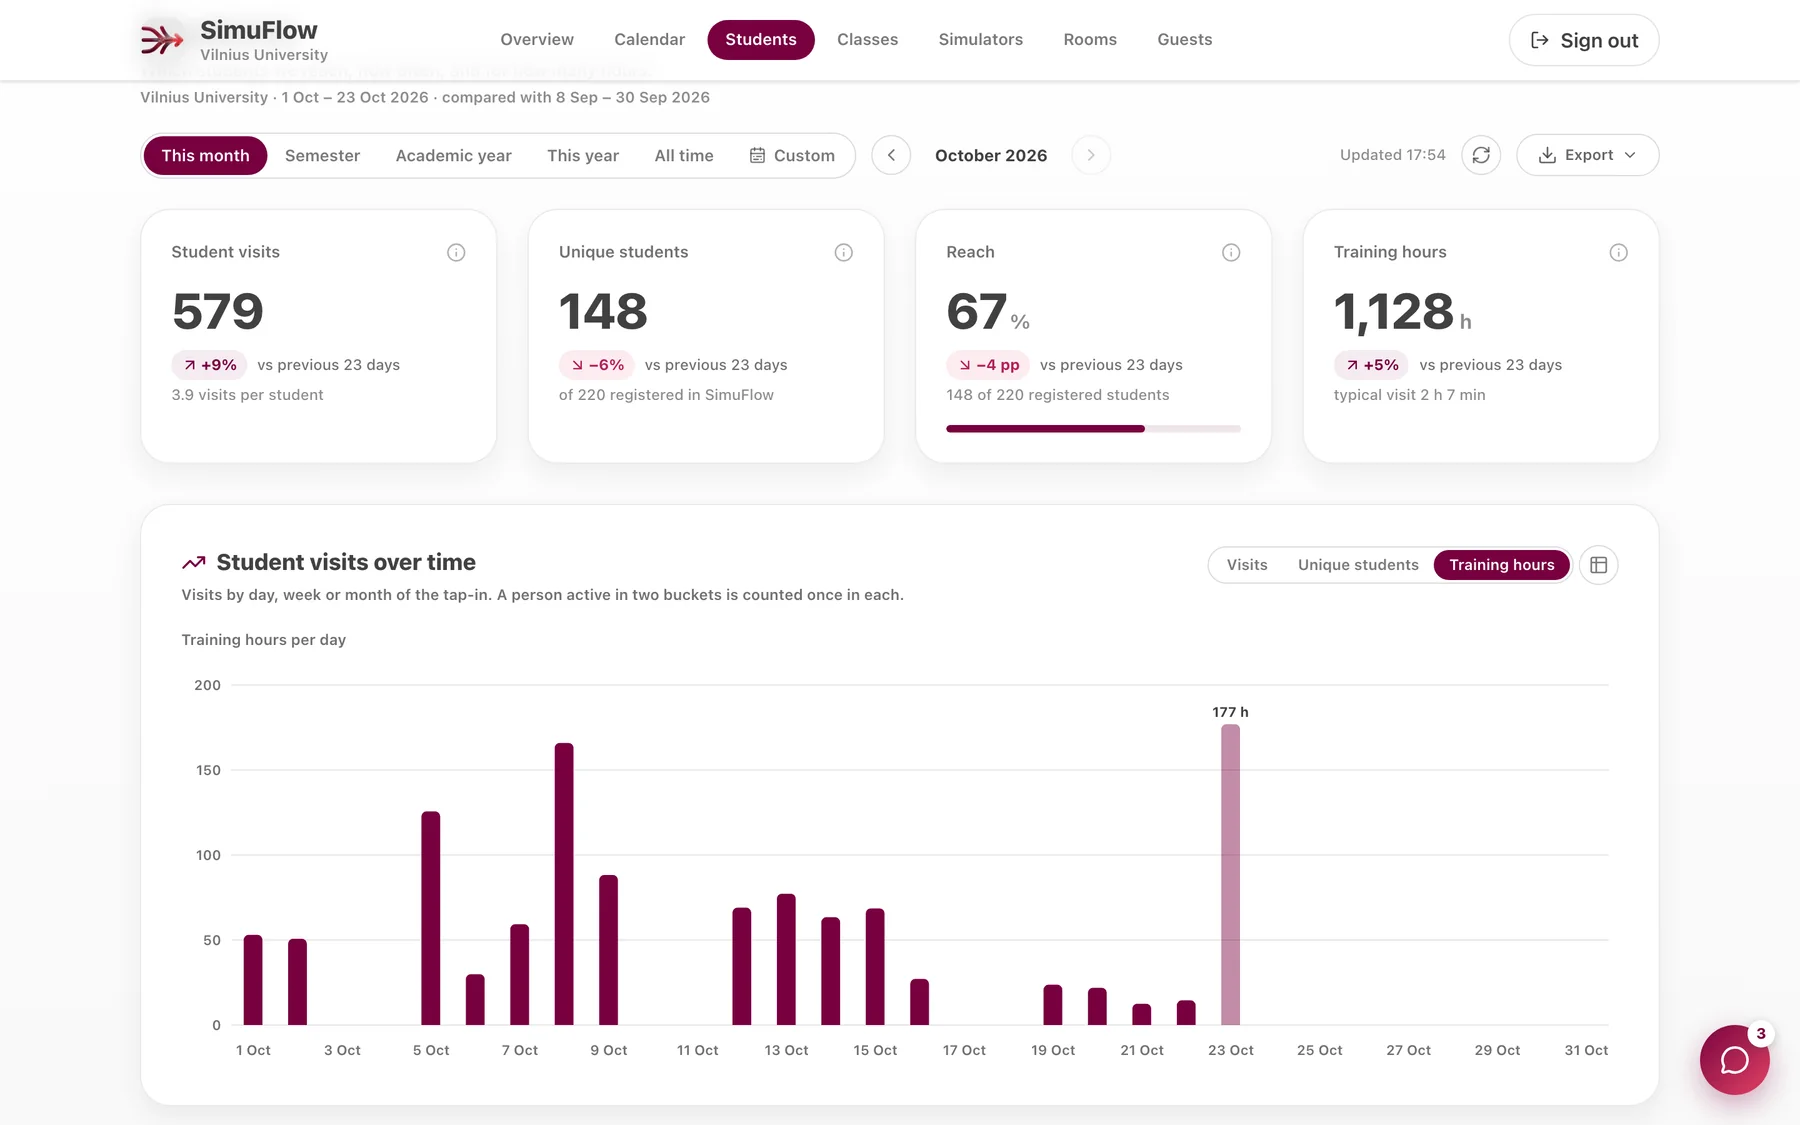Open the Overview tab
Viewport: 1800px width, 1125px height.
(x=537, y=40)
